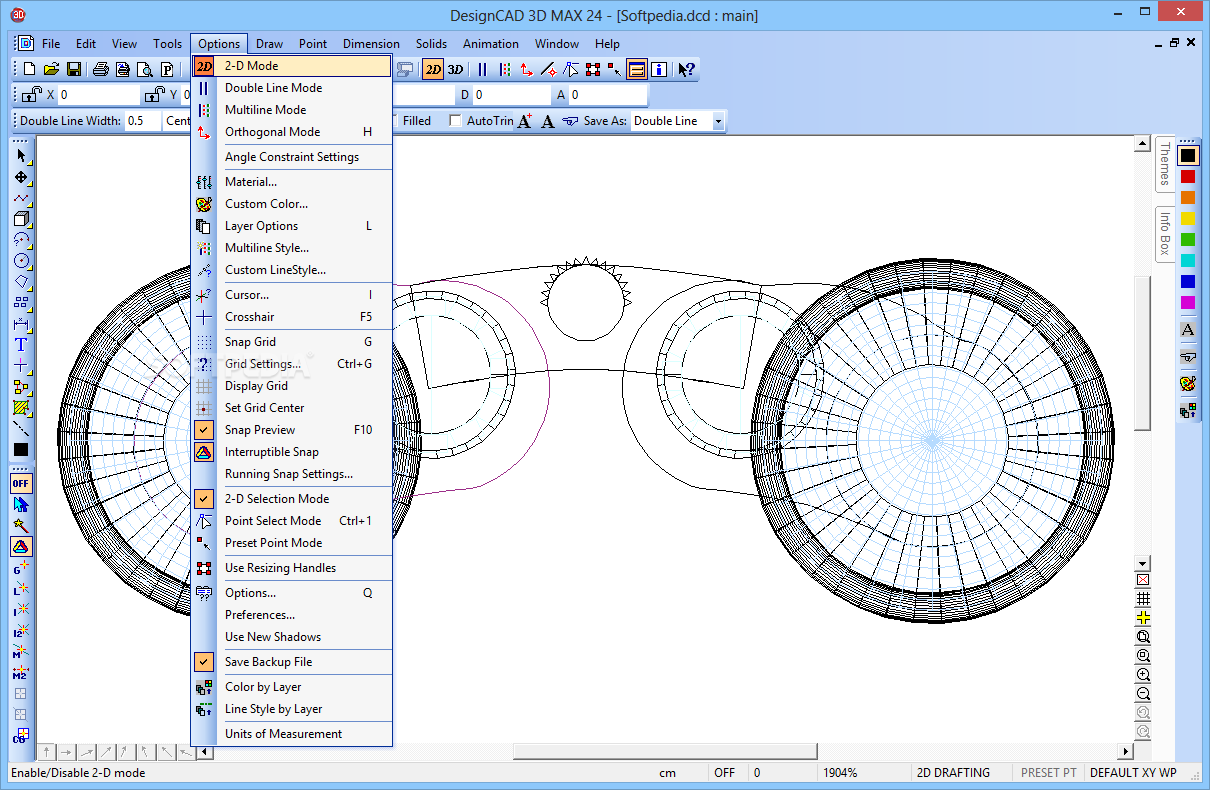
Task: Click the X coordinate input field
Action: pyautogui.click(x=98, y=95)
